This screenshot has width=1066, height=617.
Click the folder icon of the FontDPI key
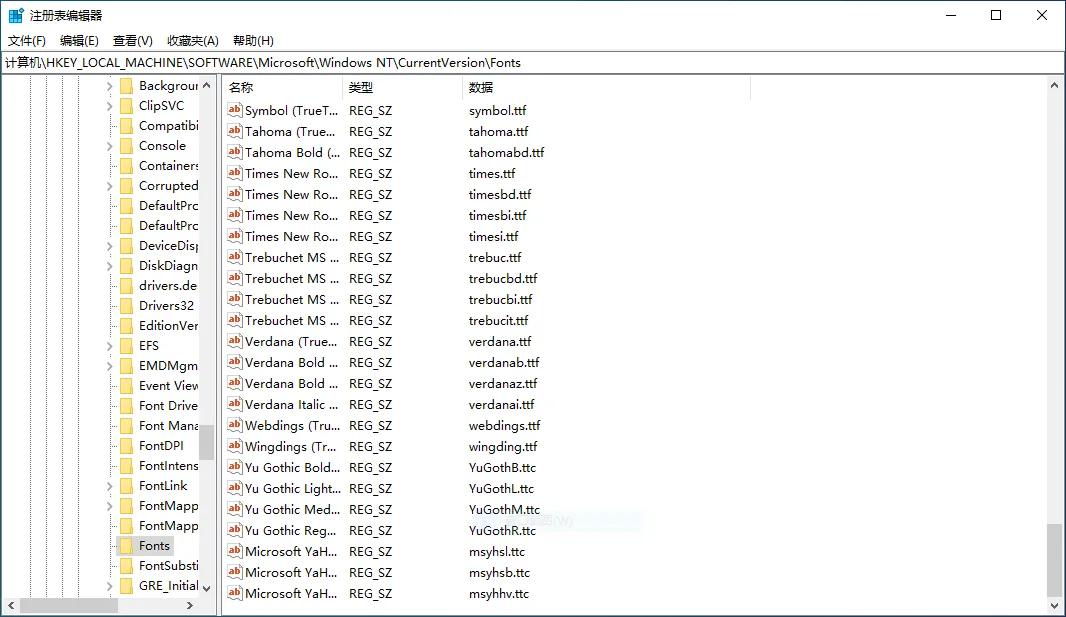[x=126, y=446]
